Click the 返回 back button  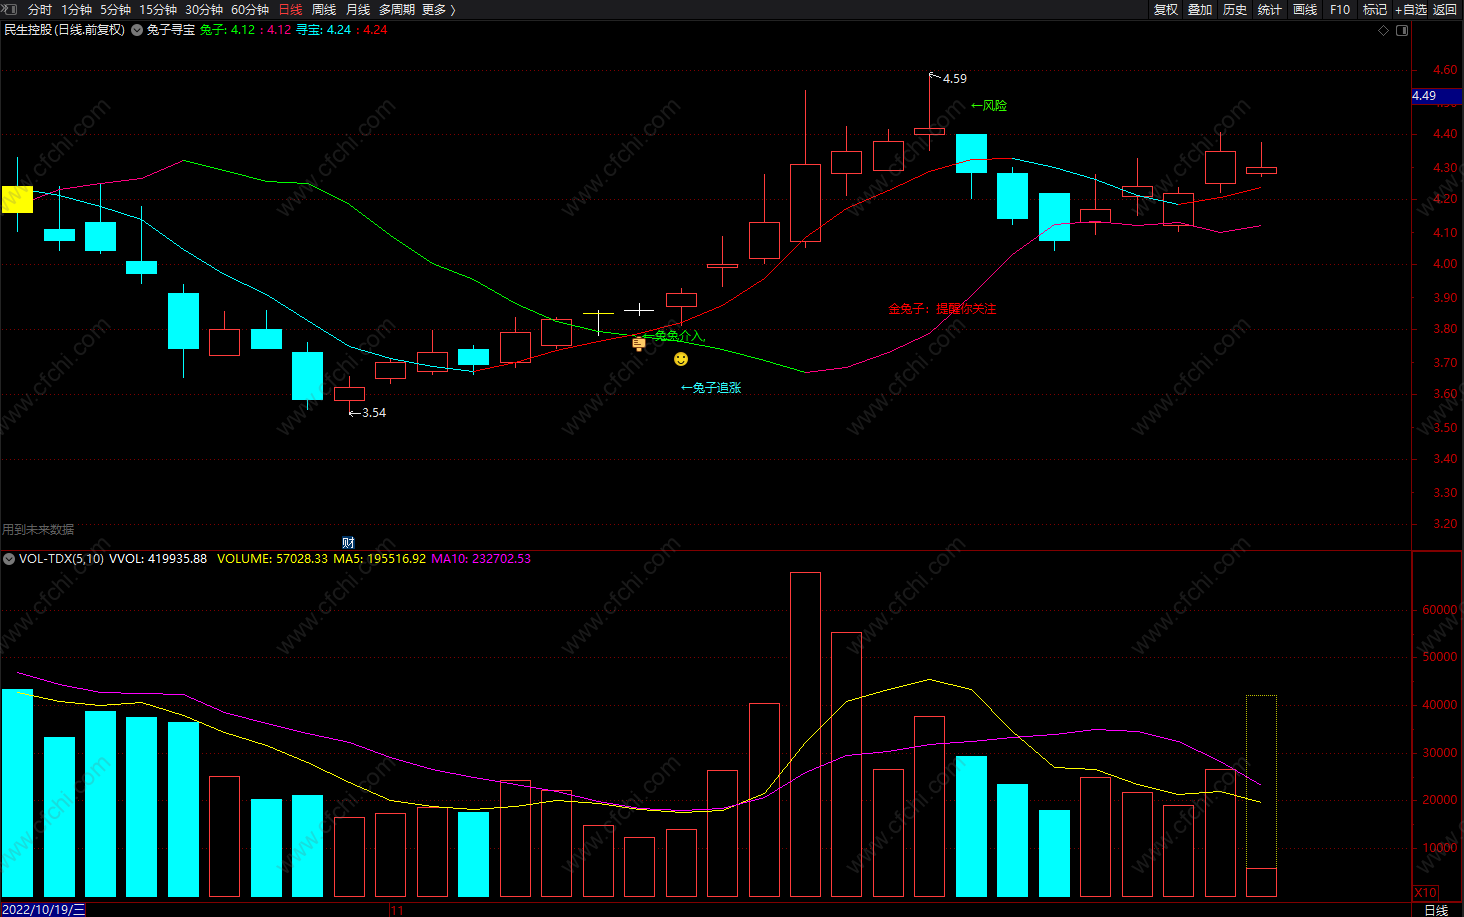point(1445,9)
